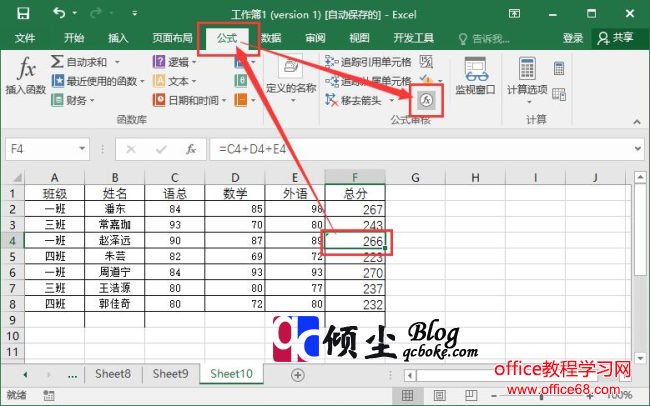
Task: Click cell containing 郭佳奇
Action: coord(115,304)
